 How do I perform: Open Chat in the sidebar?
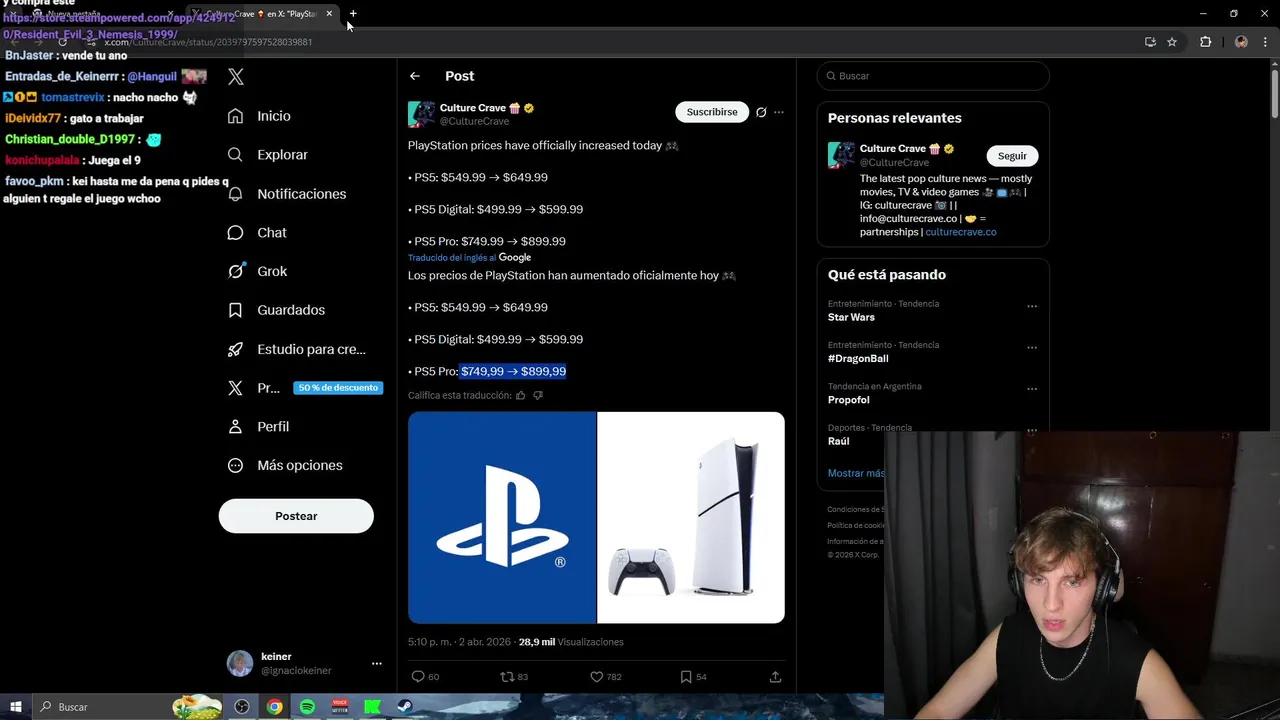tap(257, 233)
